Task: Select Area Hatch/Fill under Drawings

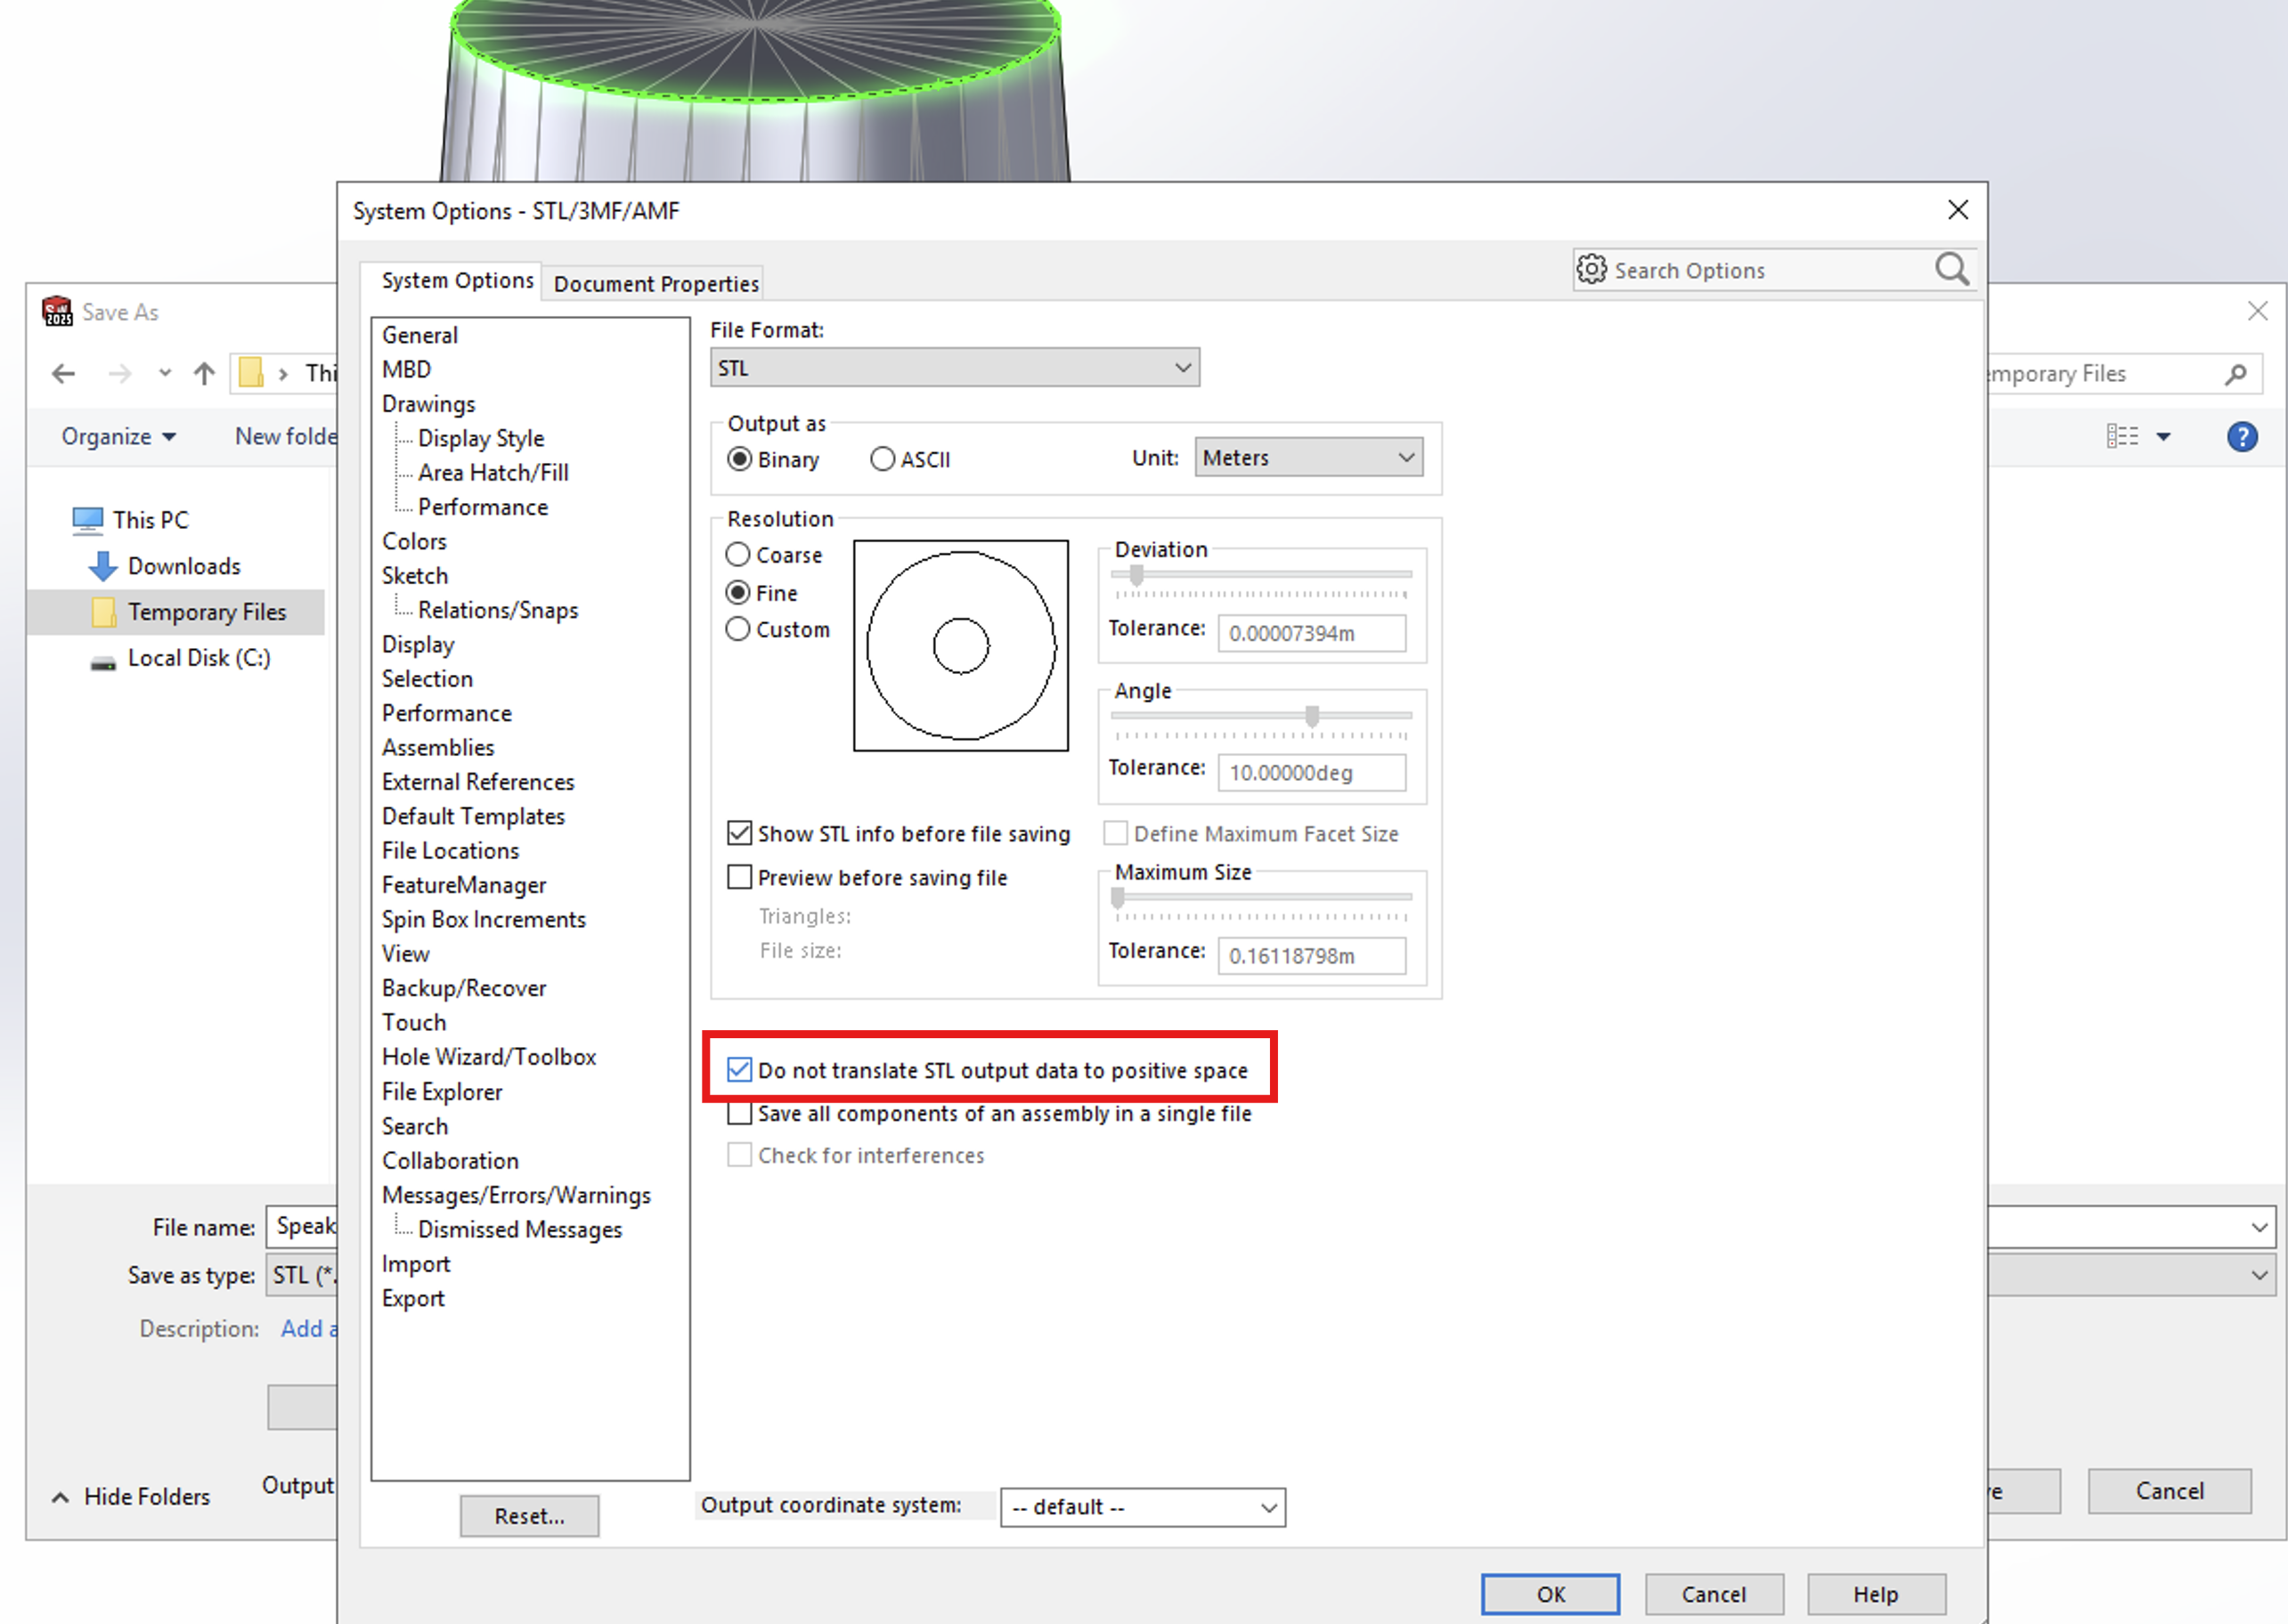Action: 493,473
